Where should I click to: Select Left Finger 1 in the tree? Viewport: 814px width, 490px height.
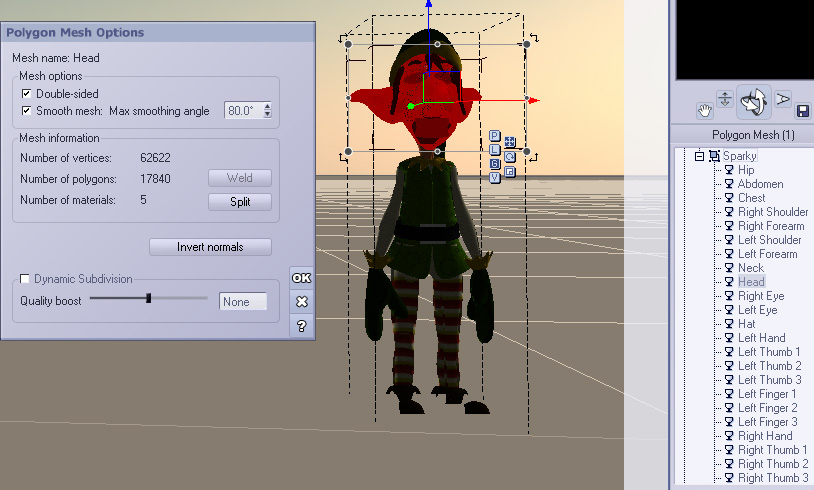tap(767, 394)
